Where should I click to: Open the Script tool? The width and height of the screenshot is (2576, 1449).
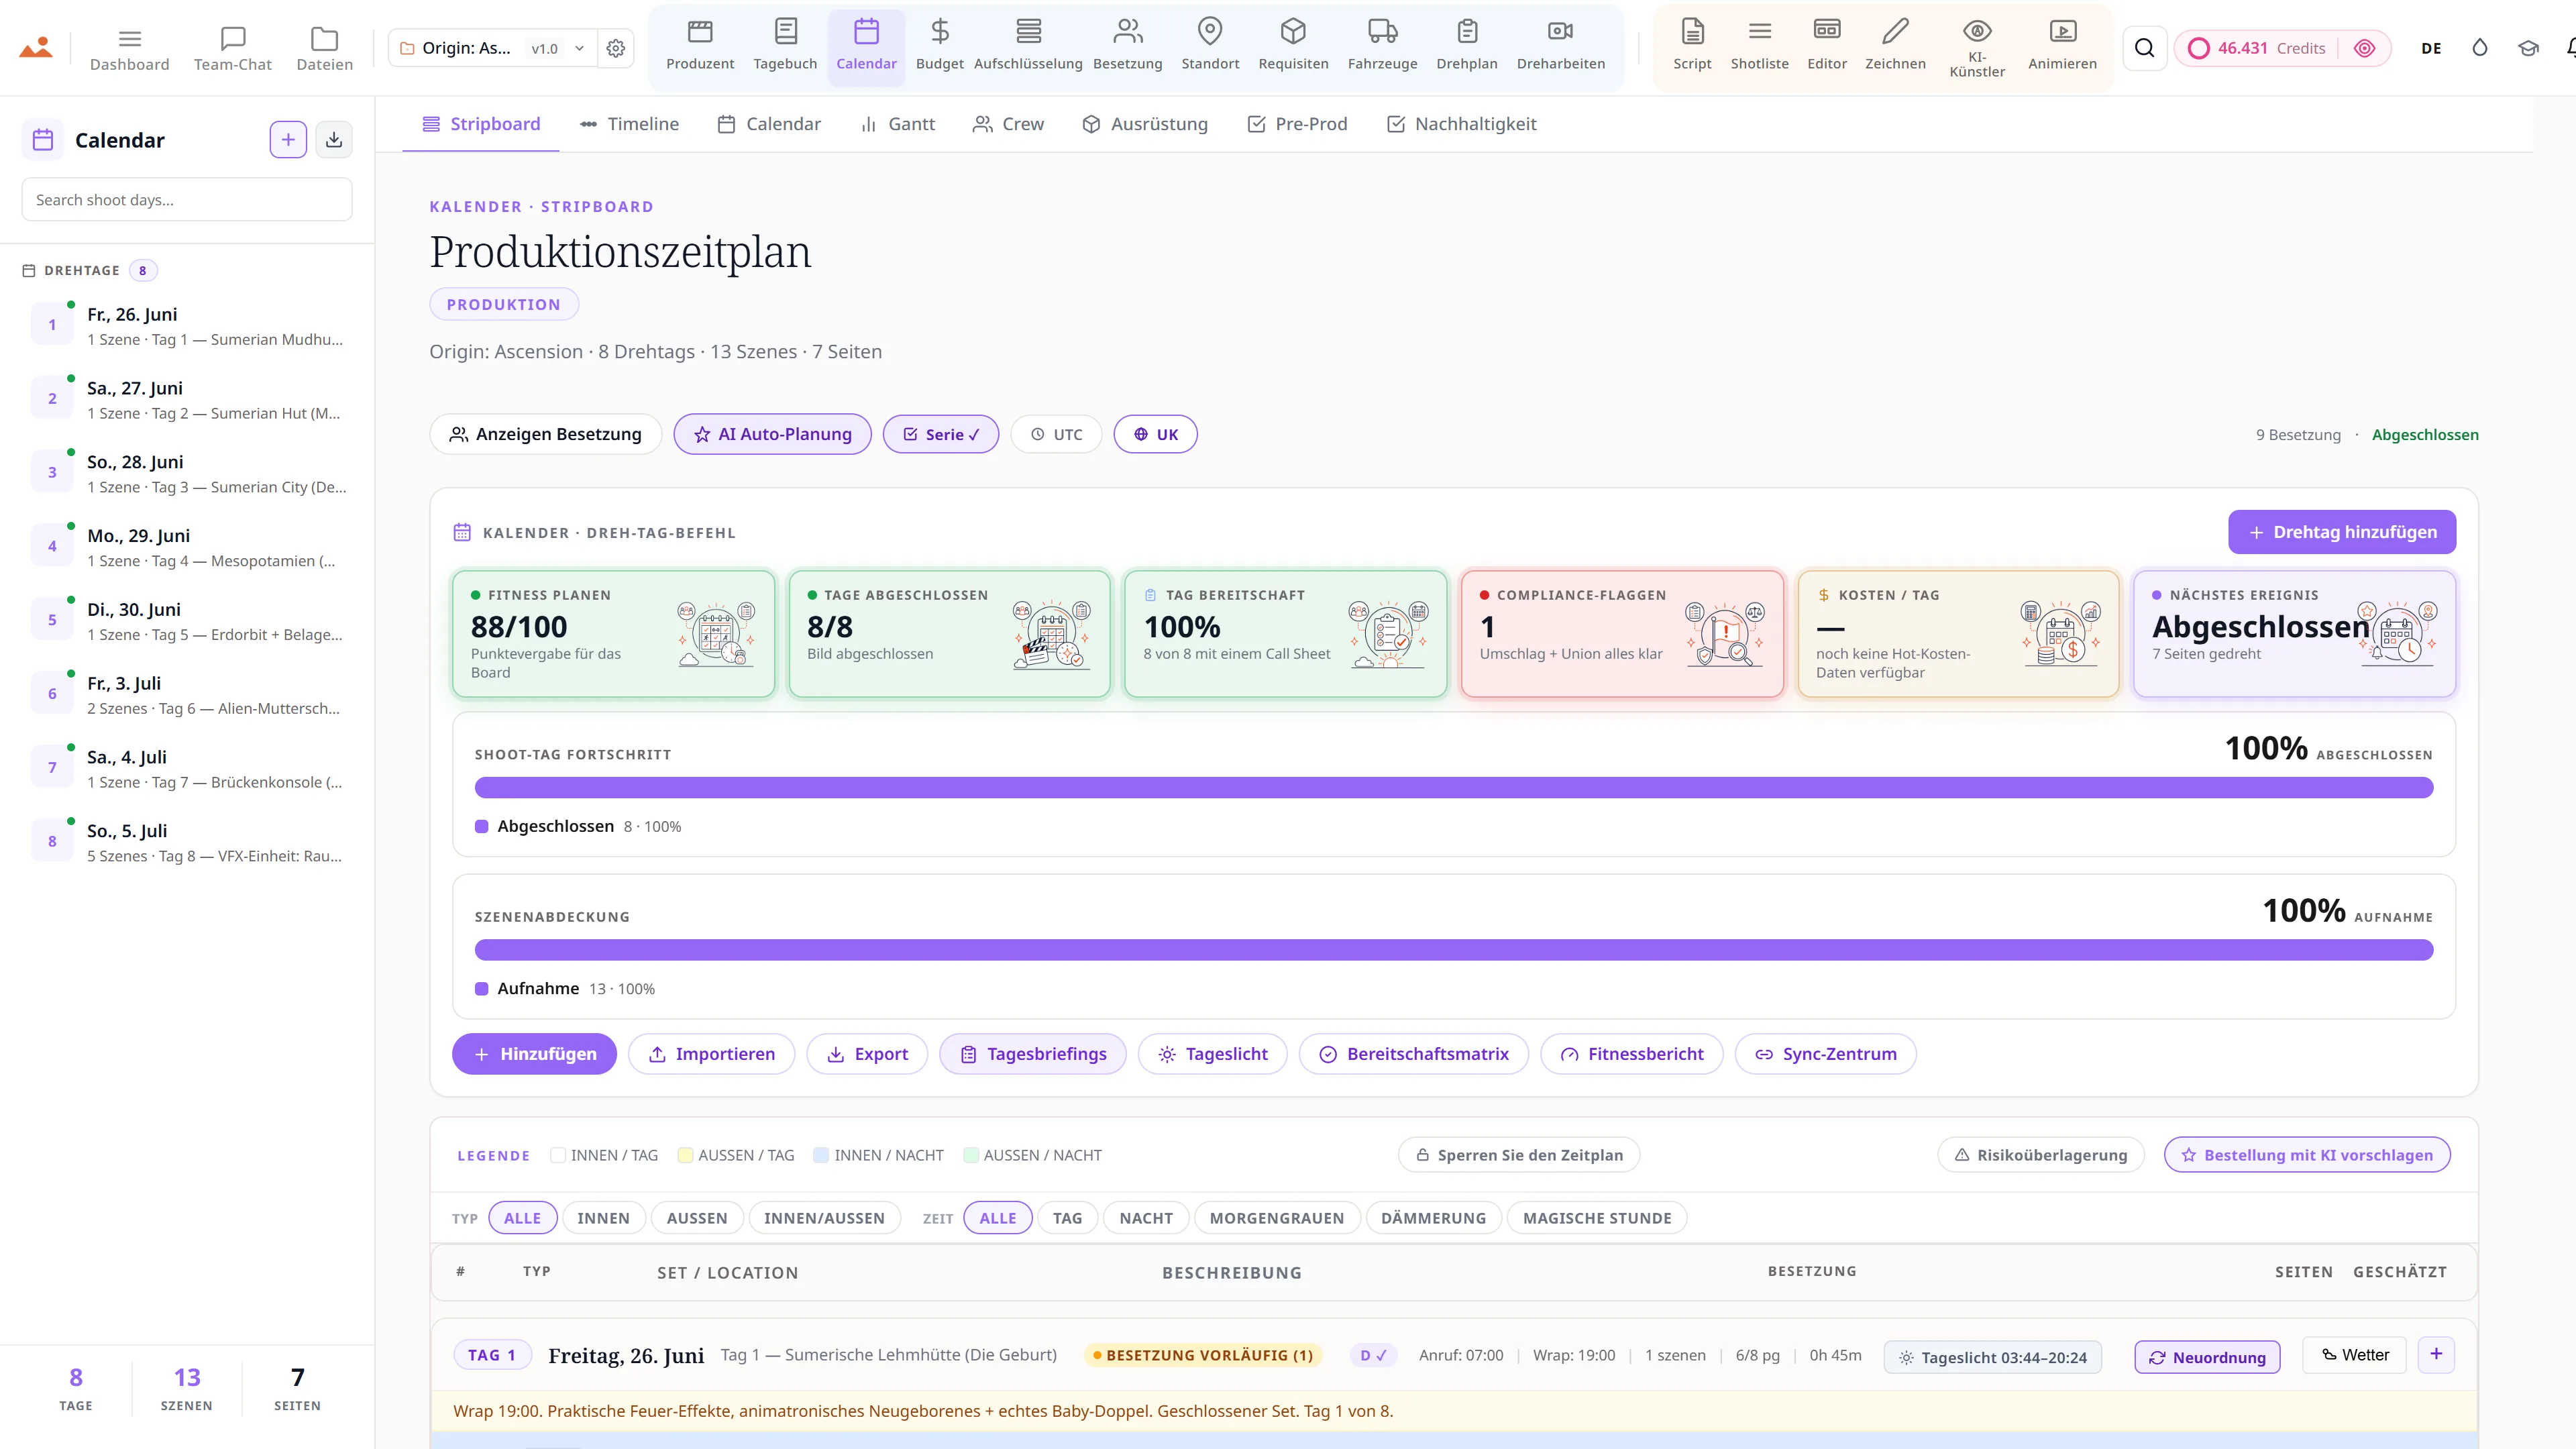click(x=1692, y=47)
